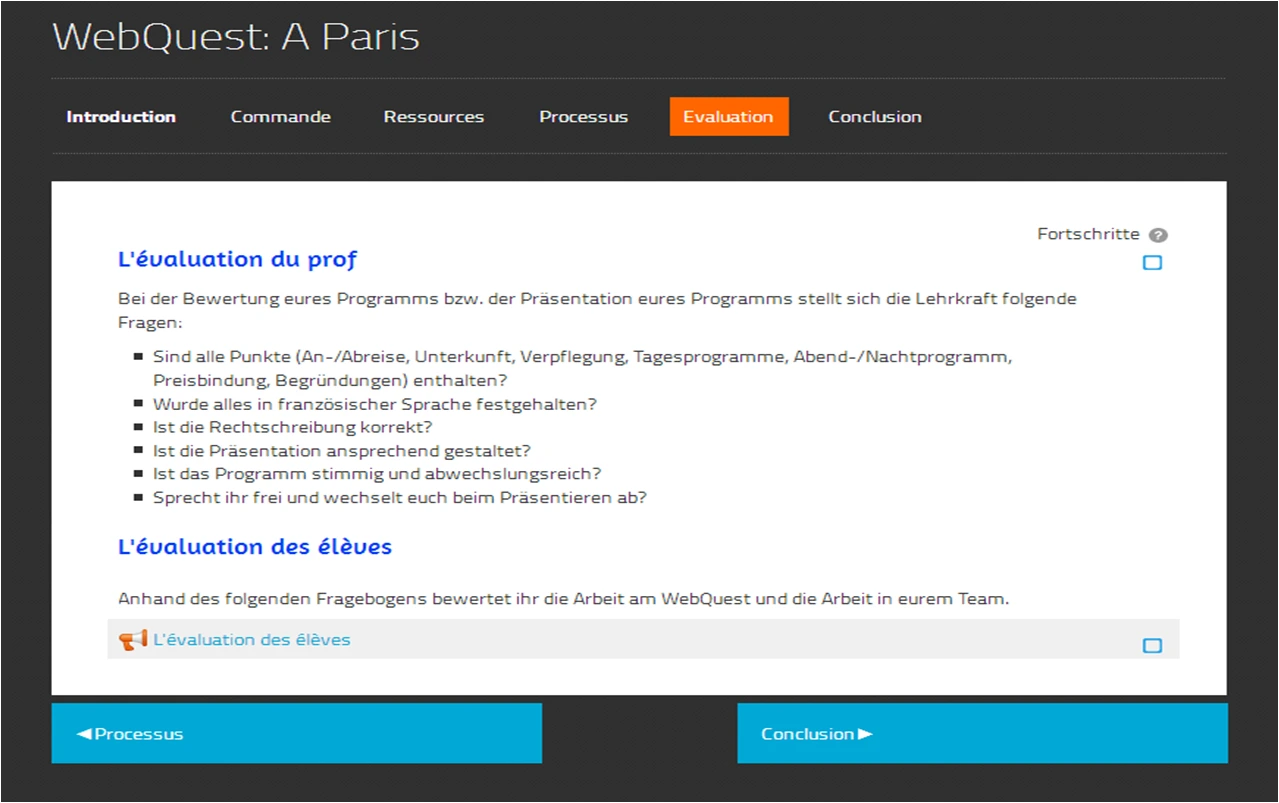Click the highlighted Evaluation tab
This screenshot has height=803, width=1279.
click(728, 117)
